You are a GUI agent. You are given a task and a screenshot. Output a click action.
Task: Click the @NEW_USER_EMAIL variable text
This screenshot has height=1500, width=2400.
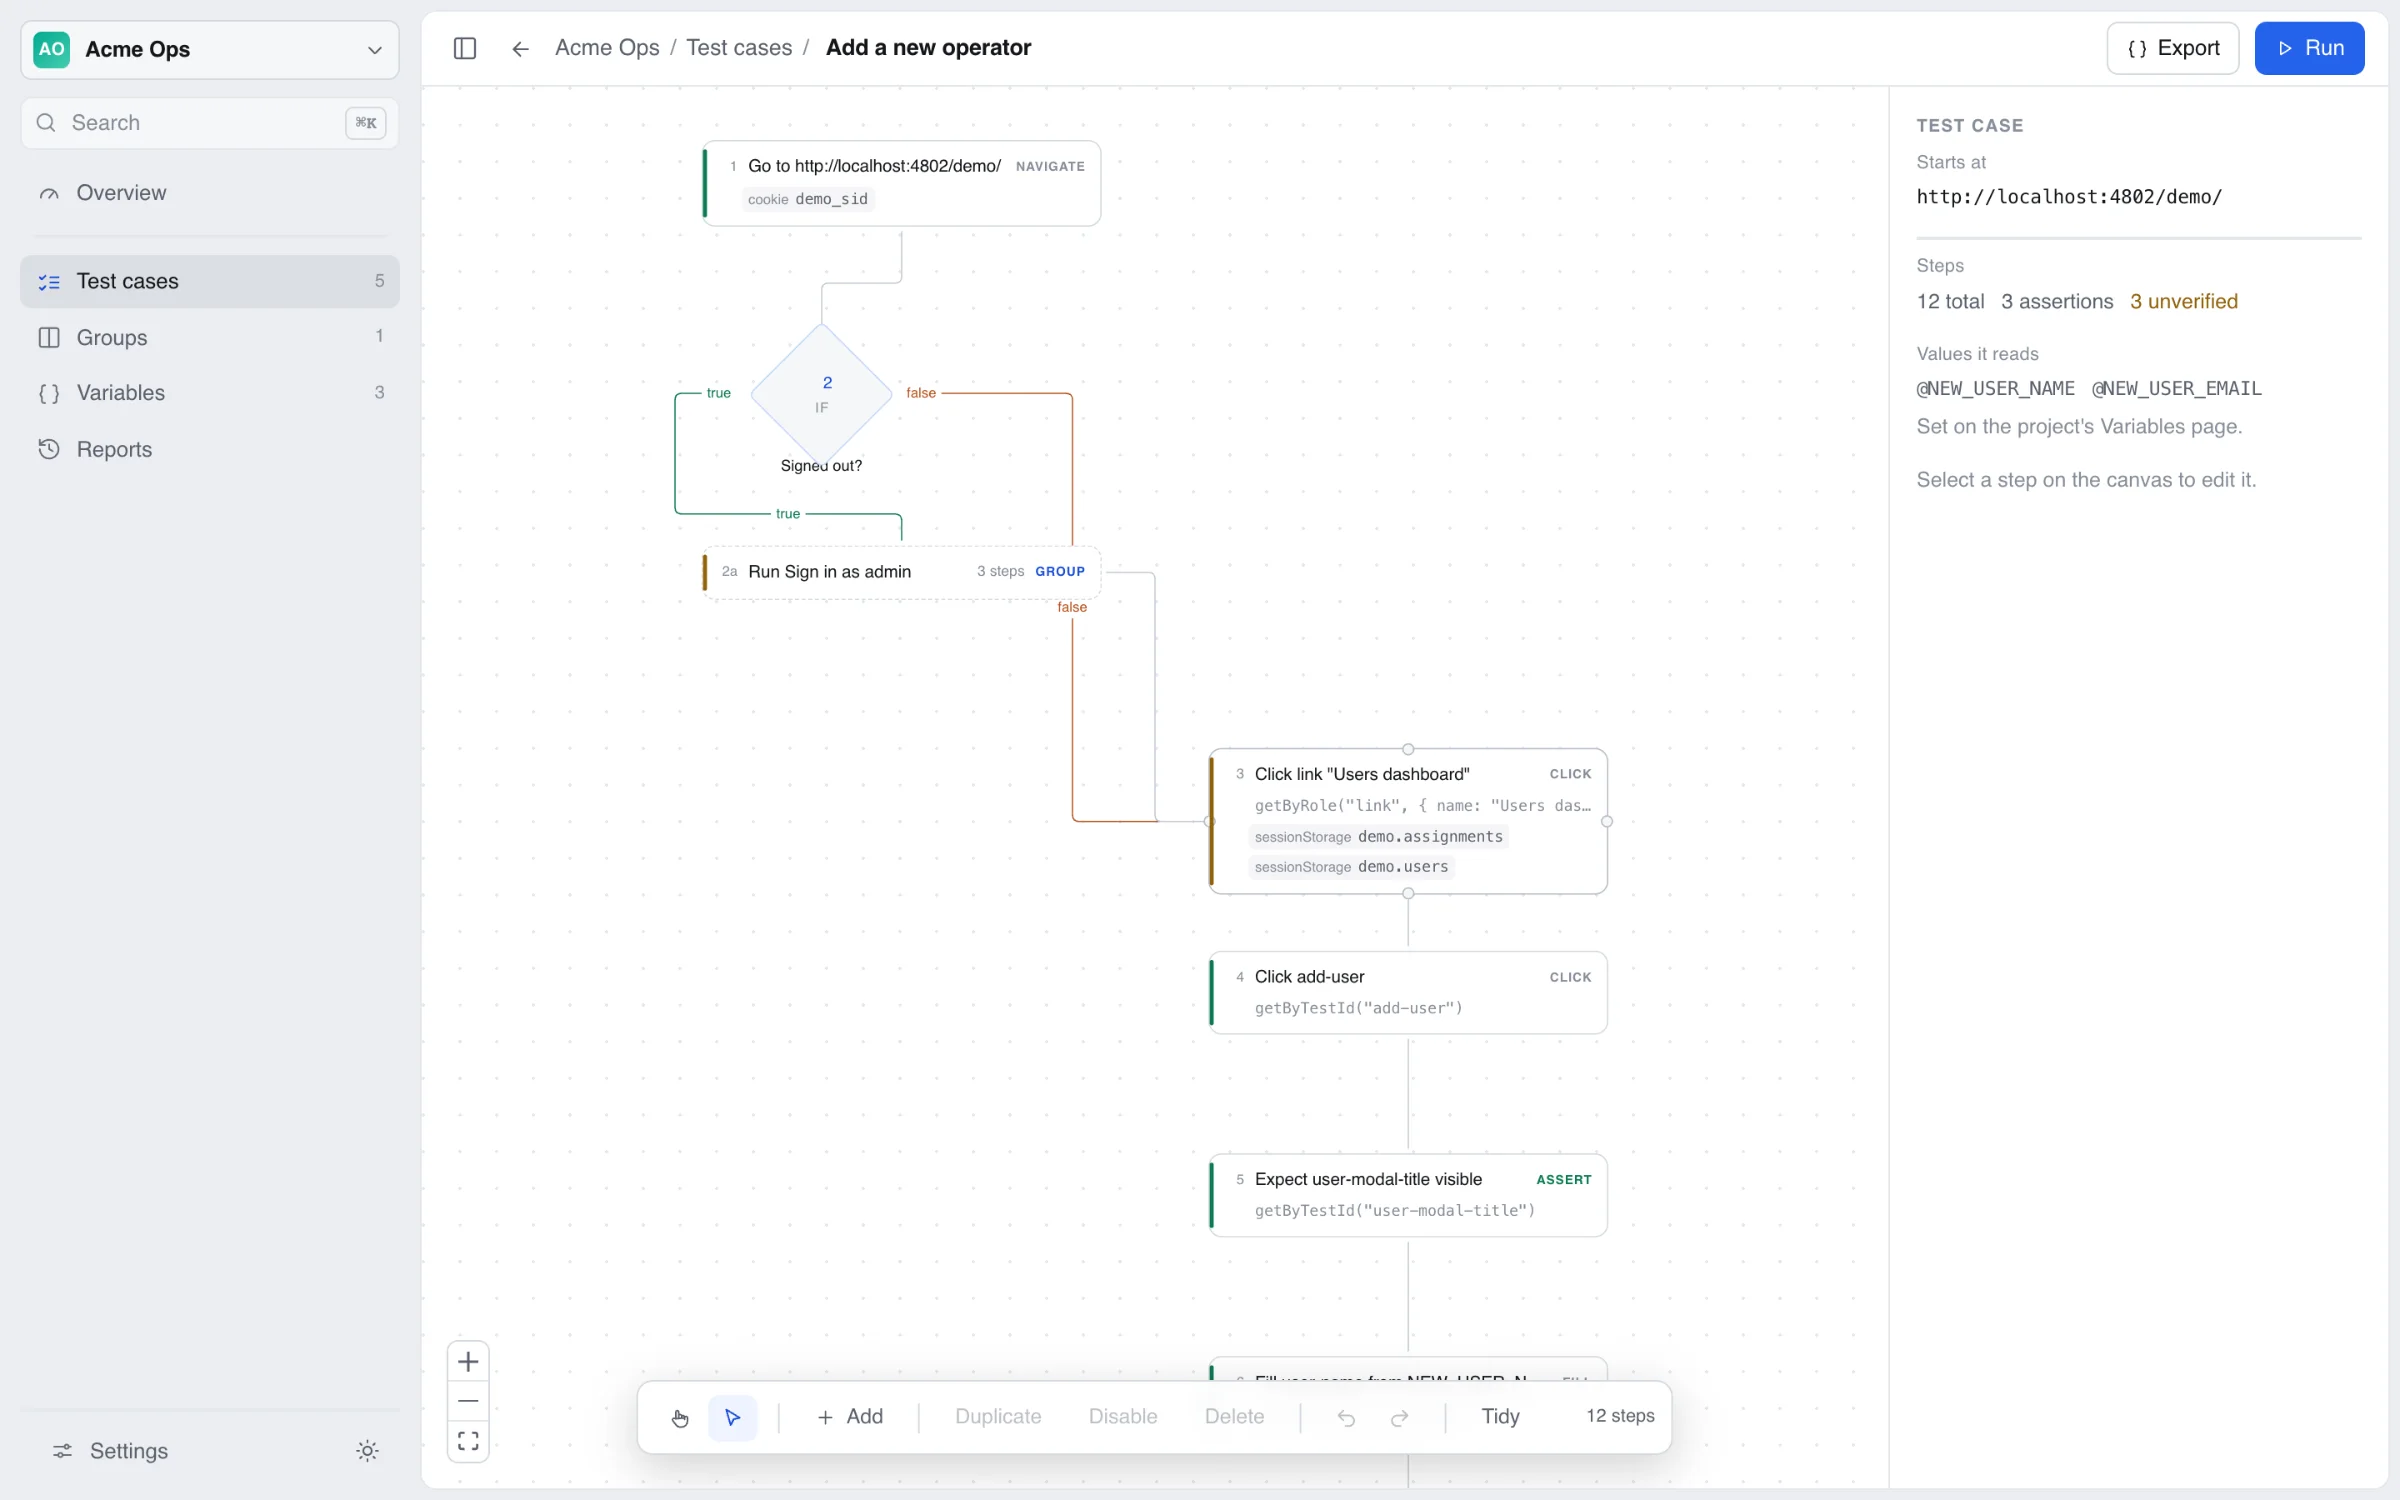pos(2177,389)
